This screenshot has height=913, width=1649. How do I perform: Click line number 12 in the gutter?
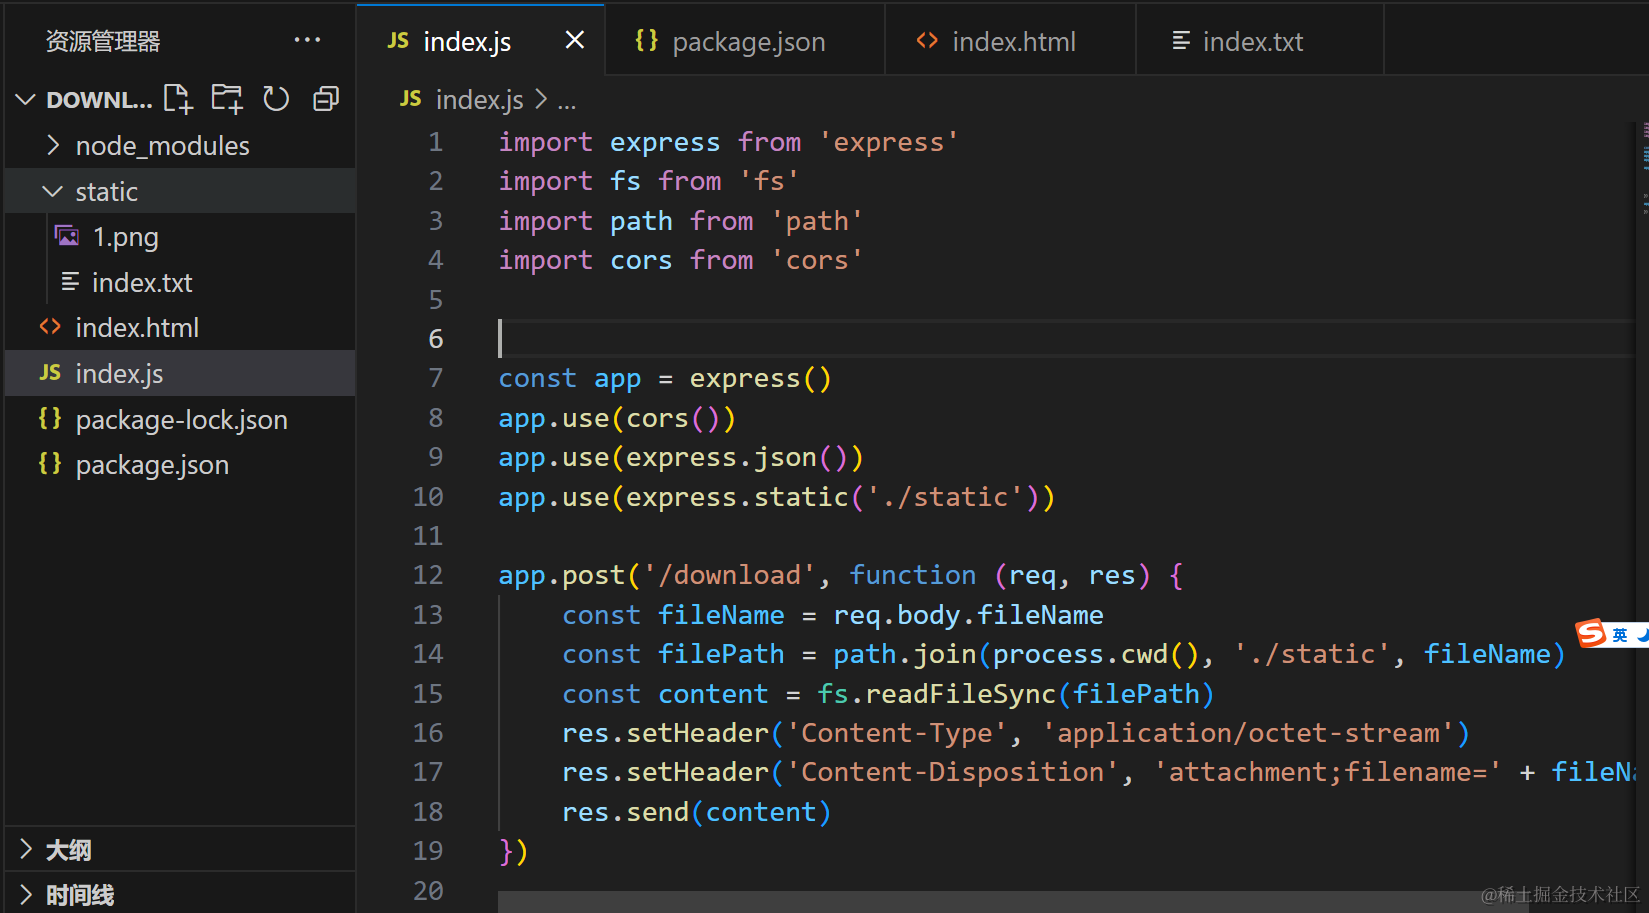[x=428, y=575]
